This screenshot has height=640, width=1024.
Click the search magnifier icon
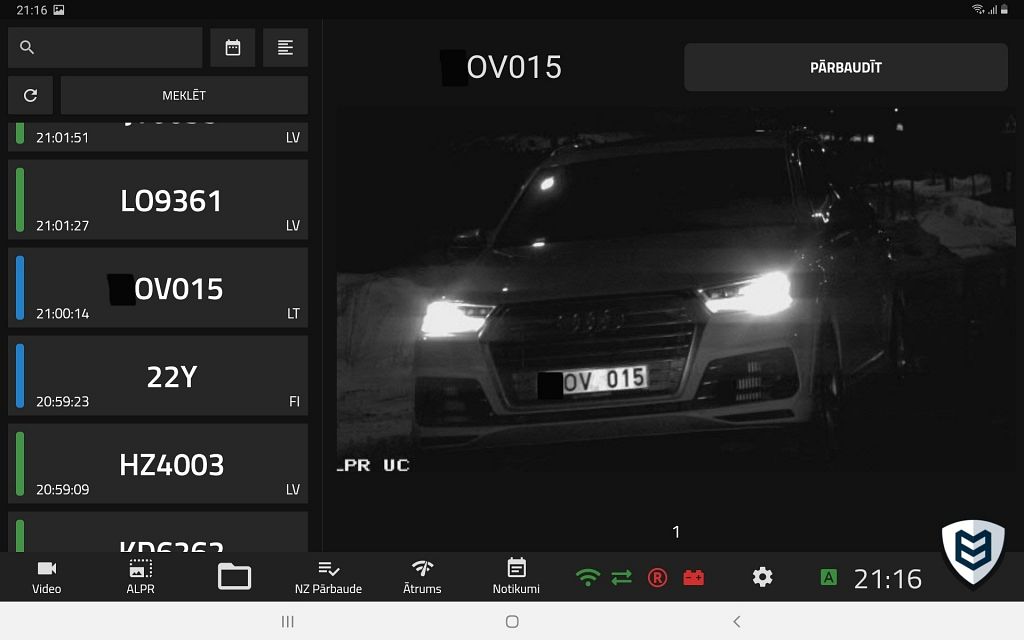point(27,47)
